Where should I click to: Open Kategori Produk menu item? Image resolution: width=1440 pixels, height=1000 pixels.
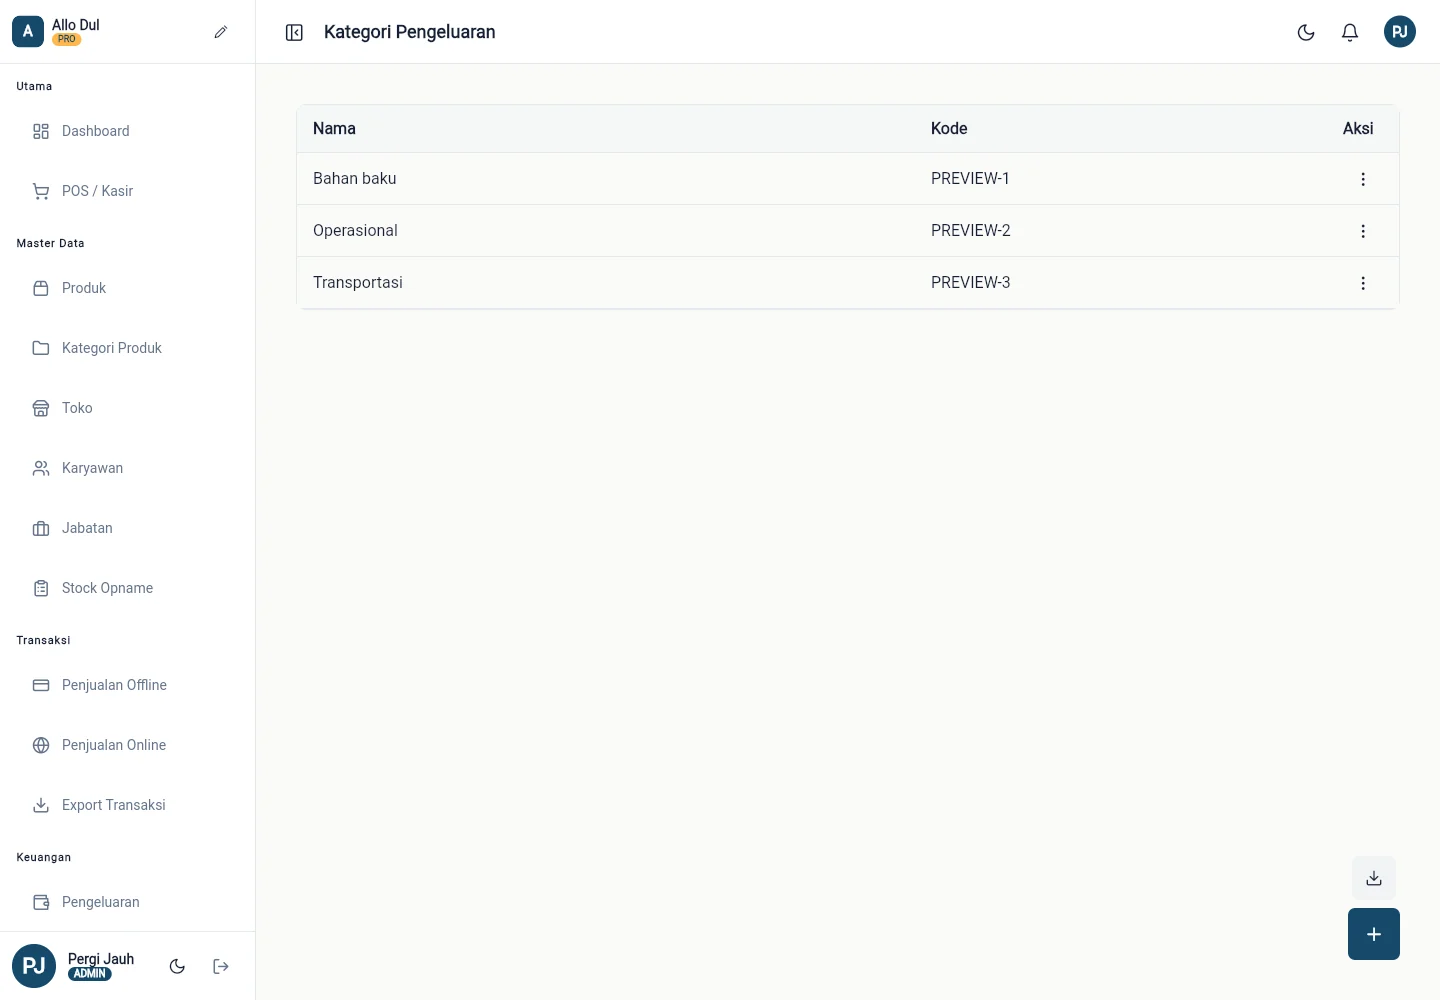pos(127,348)
